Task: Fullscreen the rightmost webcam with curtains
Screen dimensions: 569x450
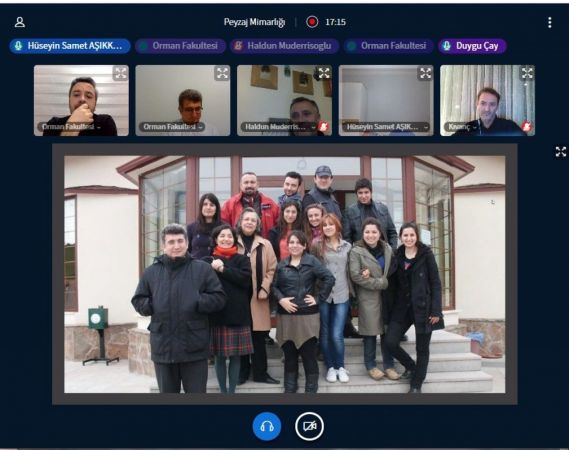Action: (x=527, y=73)
